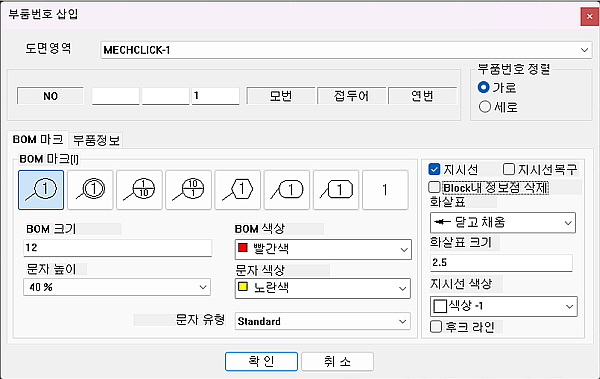The image size is (600, 379).
Task: Select the single circle BOM mark style
Action: 41,190
